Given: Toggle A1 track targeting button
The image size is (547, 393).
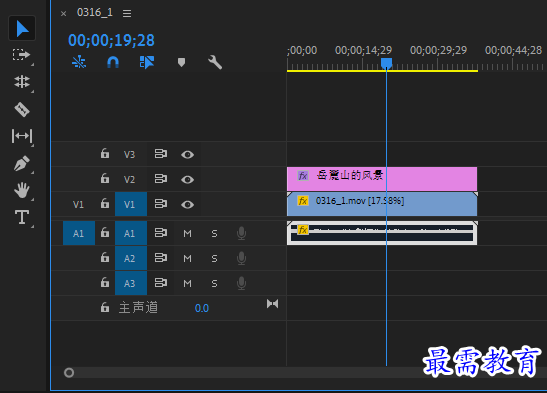Looking at the screenshot, I should point(131,233).
